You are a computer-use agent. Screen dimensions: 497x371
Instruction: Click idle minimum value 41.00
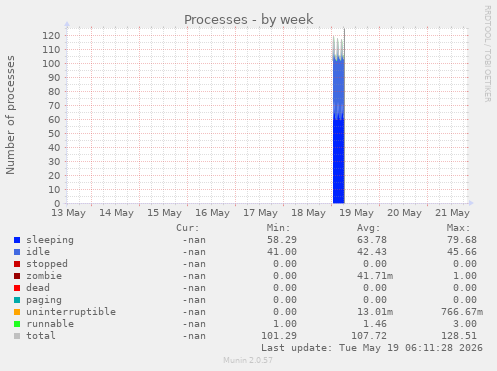click(x=282, y=252)
